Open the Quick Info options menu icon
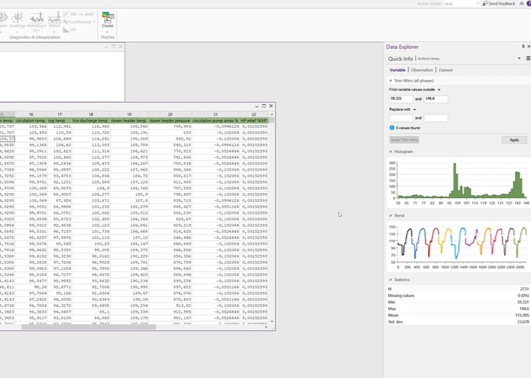 click(528, 58)
